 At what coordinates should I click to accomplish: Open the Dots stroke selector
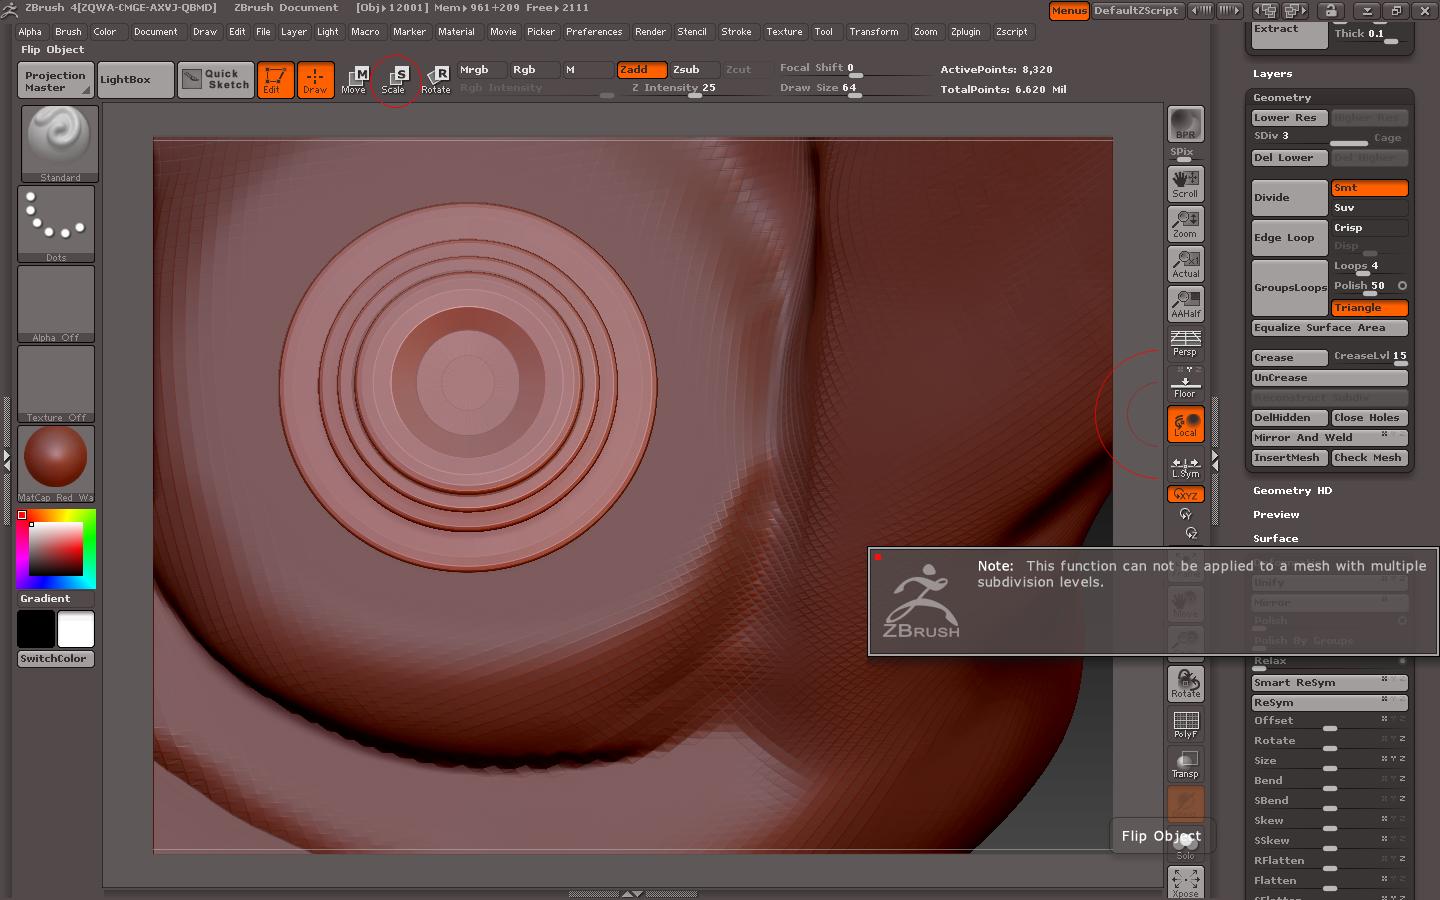pyautogui.click(x=56, y=224)
